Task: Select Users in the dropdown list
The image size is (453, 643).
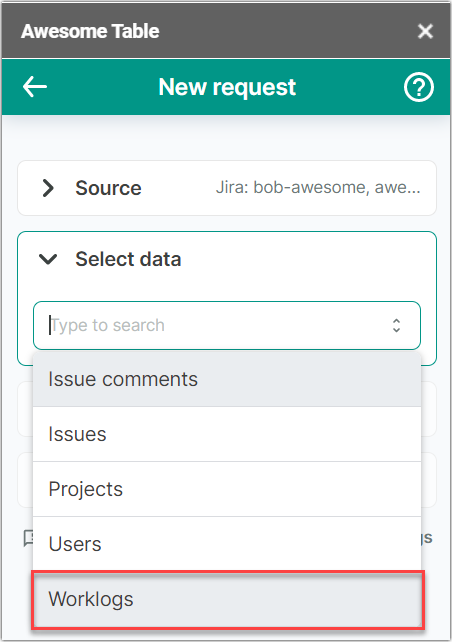Action: coord(227,544)
